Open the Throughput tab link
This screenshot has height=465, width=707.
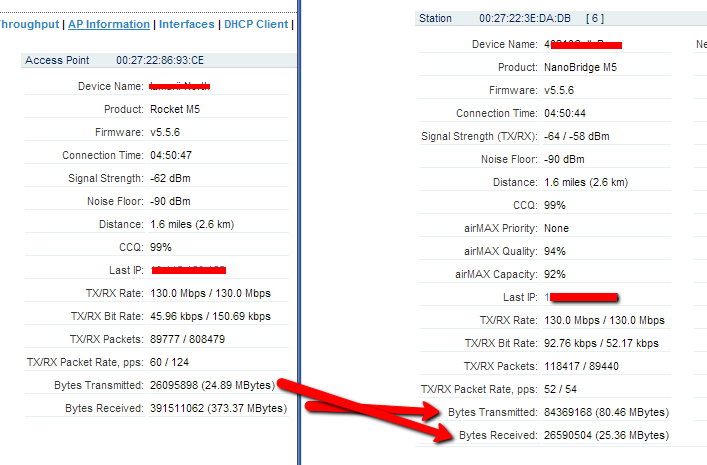[x=28, y=24]
